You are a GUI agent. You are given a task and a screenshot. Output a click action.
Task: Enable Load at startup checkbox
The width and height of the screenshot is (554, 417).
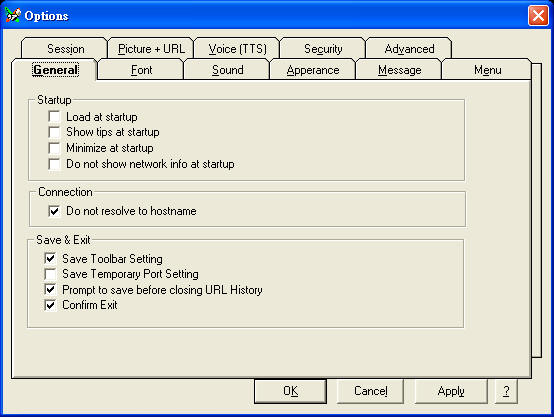point(54,117)
